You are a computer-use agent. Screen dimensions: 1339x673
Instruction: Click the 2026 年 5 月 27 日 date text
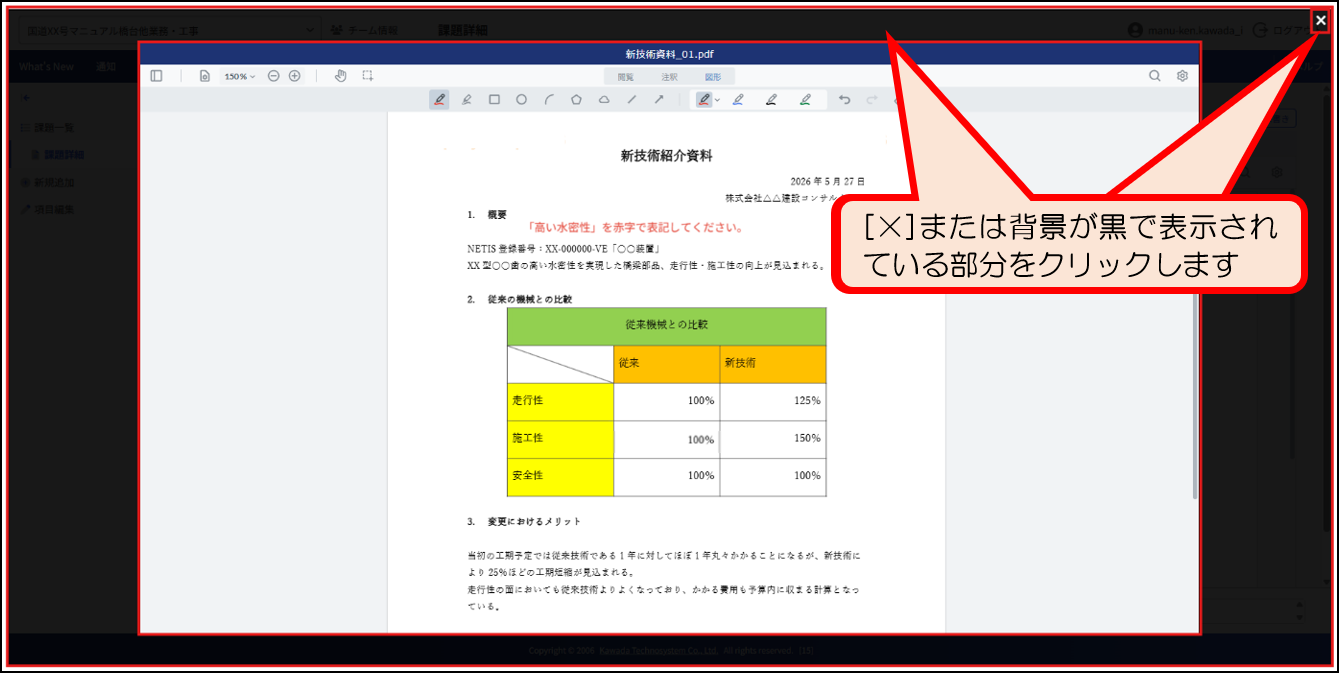point(827,182)
